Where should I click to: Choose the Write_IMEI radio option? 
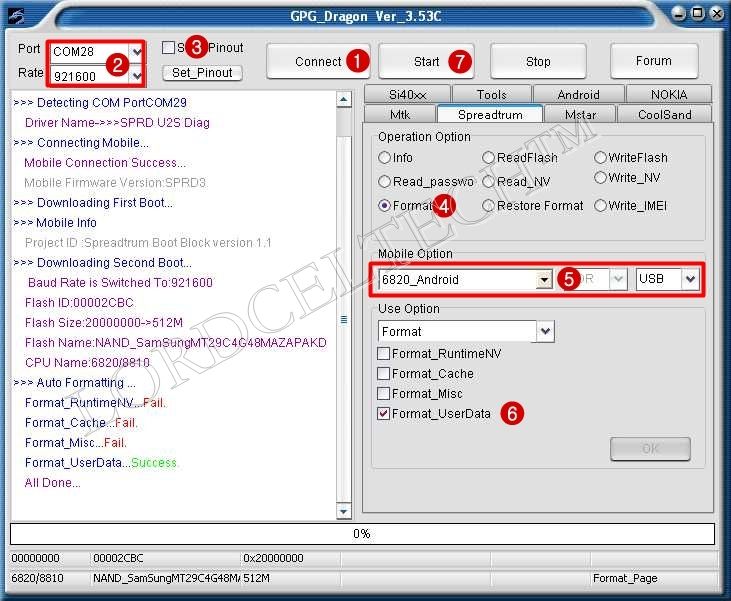pos(600,206)
